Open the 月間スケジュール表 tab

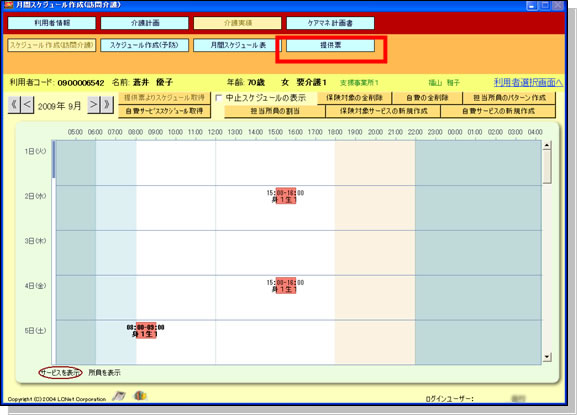click(x=237, y=45)
